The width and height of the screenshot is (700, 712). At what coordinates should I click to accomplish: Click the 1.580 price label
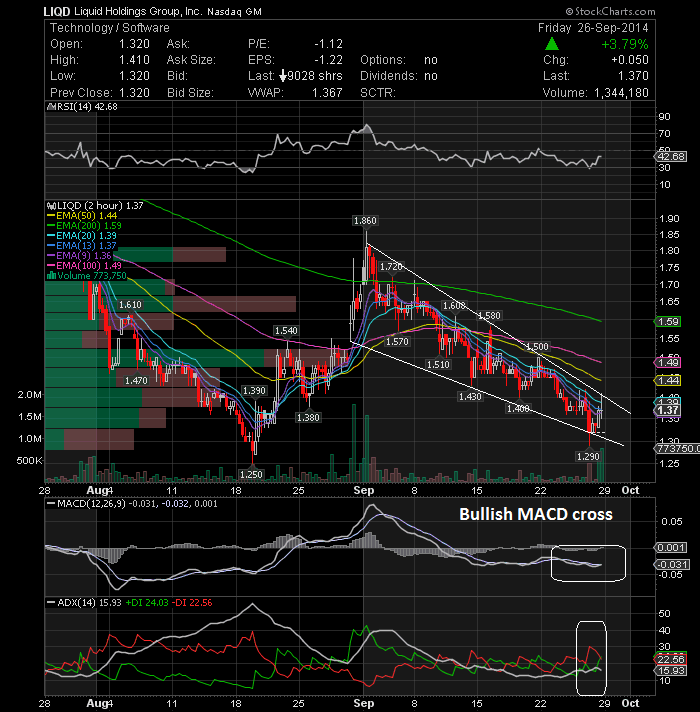[x=489, y=316]
